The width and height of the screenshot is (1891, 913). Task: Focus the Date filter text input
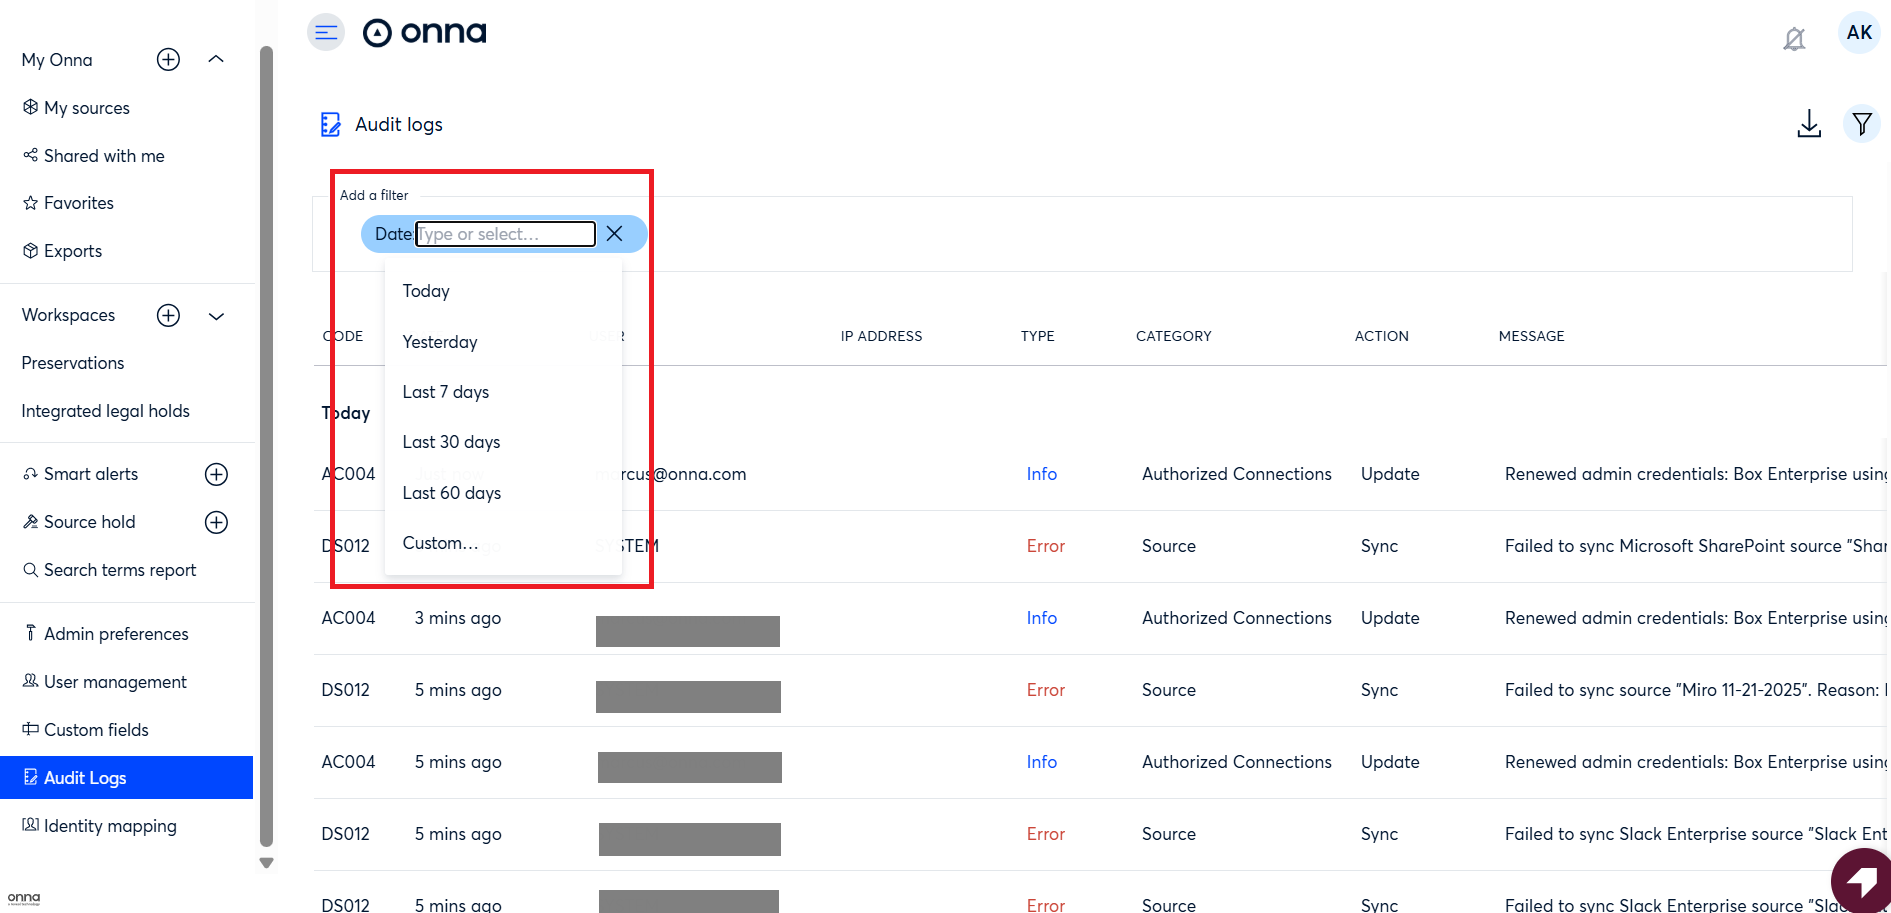pos(505,234)
